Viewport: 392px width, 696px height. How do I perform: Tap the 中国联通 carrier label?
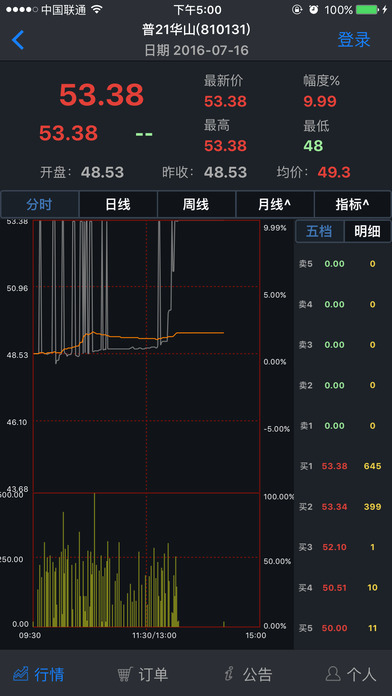tap(63, 9)
